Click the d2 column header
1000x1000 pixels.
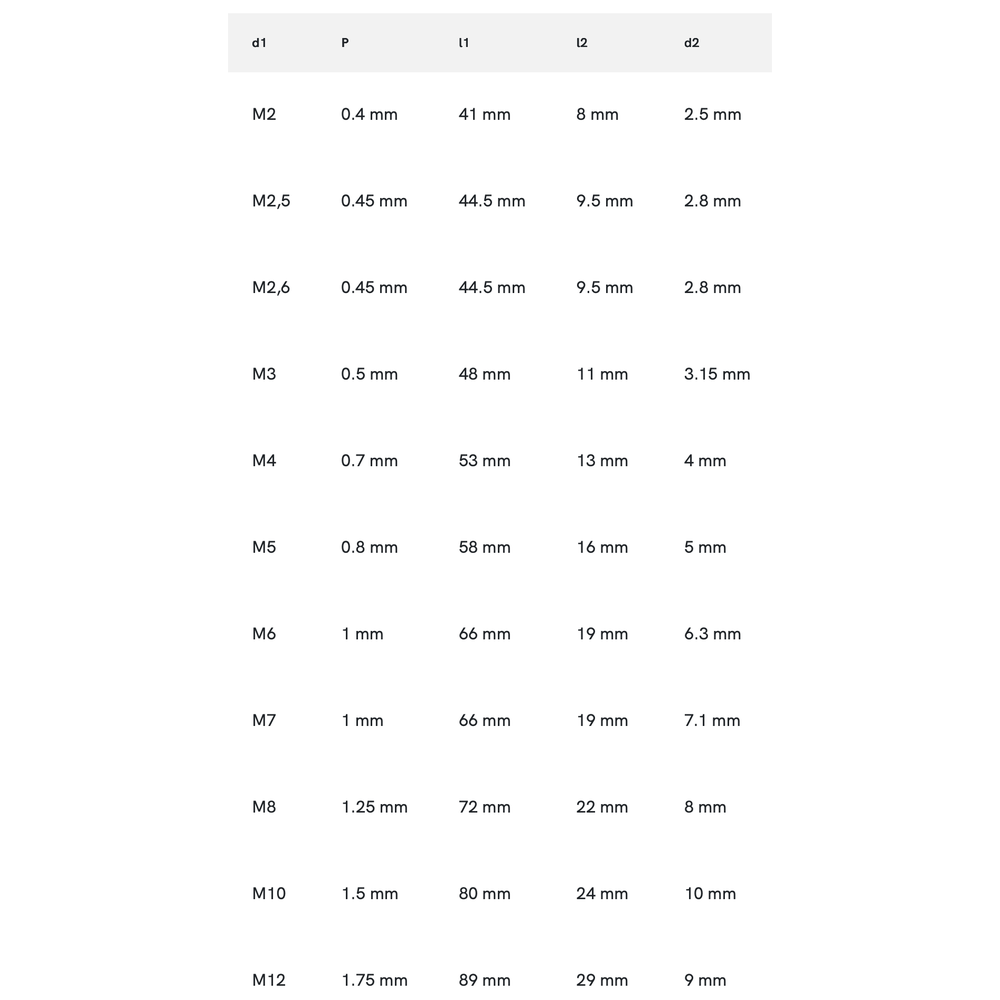691,43
